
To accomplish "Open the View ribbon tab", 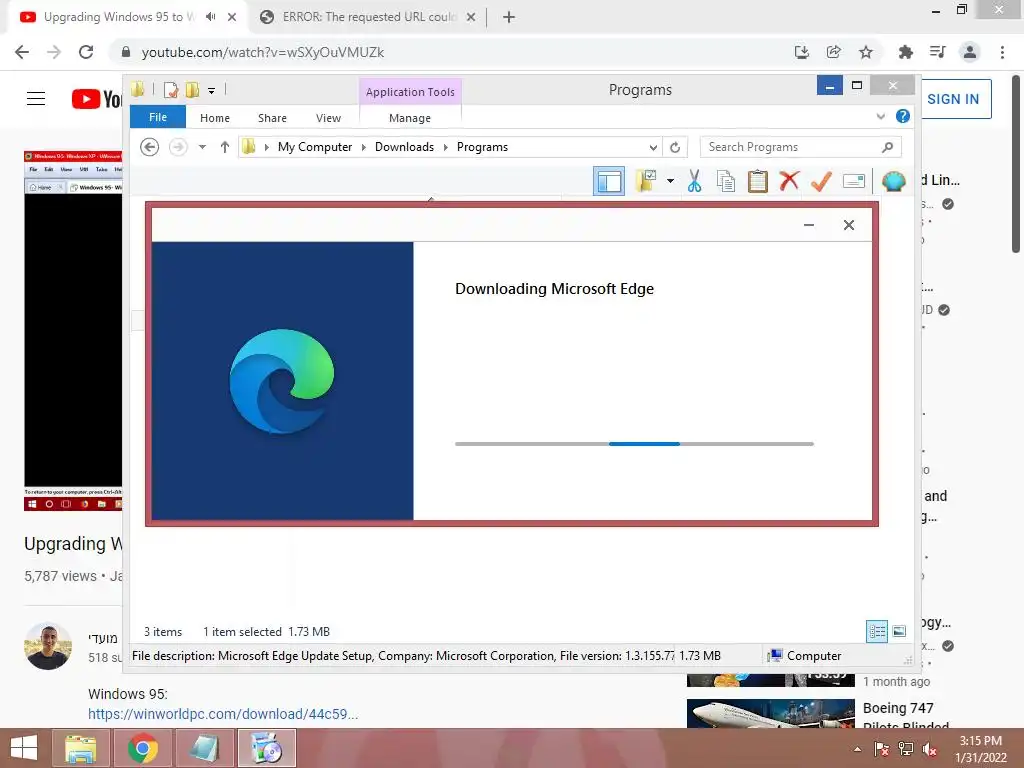I will tap(328, 118).
